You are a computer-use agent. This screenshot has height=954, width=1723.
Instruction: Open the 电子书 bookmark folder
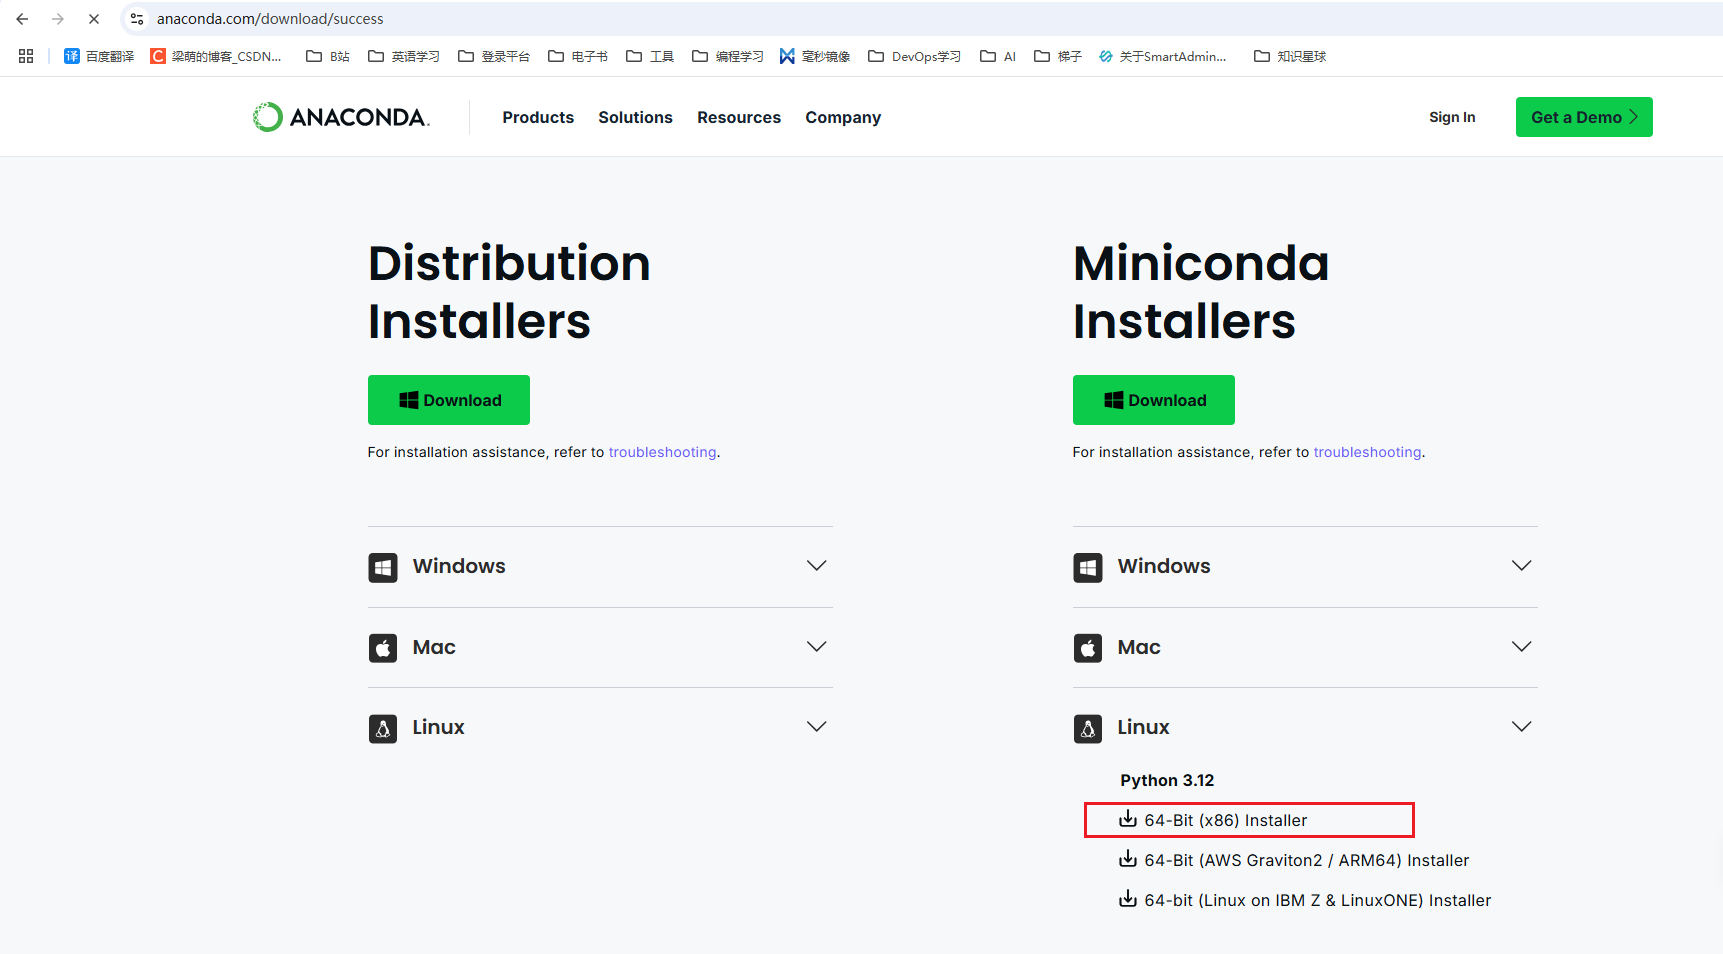pos(578,56)
